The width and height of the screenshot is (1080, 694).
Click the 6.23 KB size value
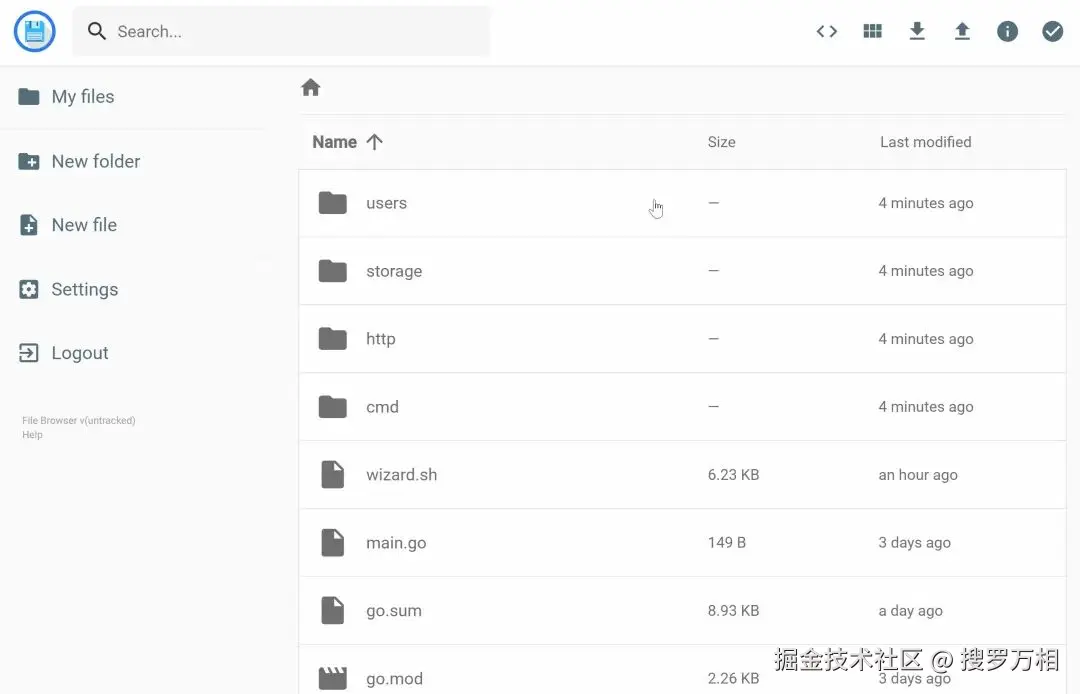tap(733, 474)
